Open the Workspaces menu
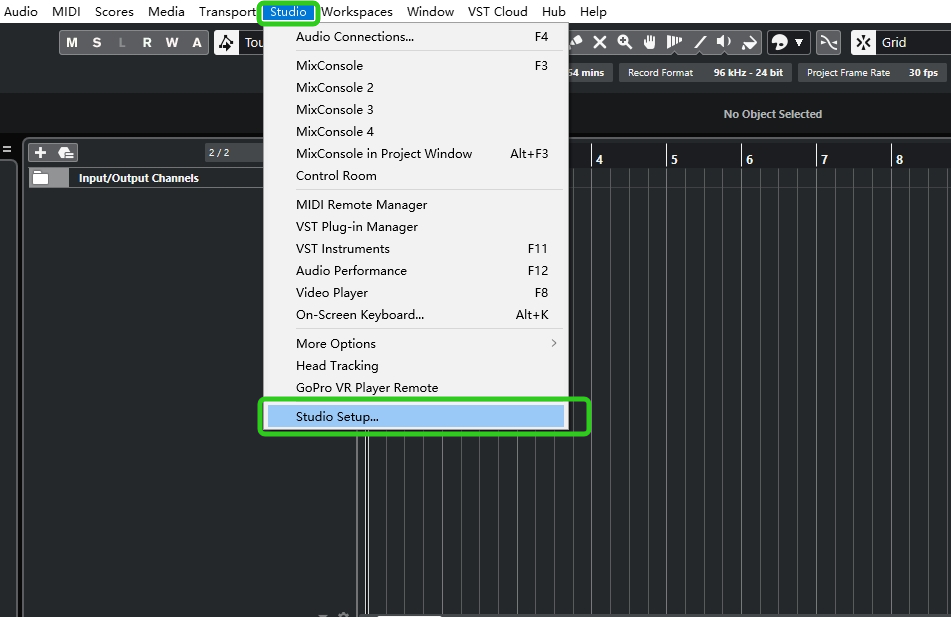This screenshot has width=951, height=617. [x=357, y=12]
